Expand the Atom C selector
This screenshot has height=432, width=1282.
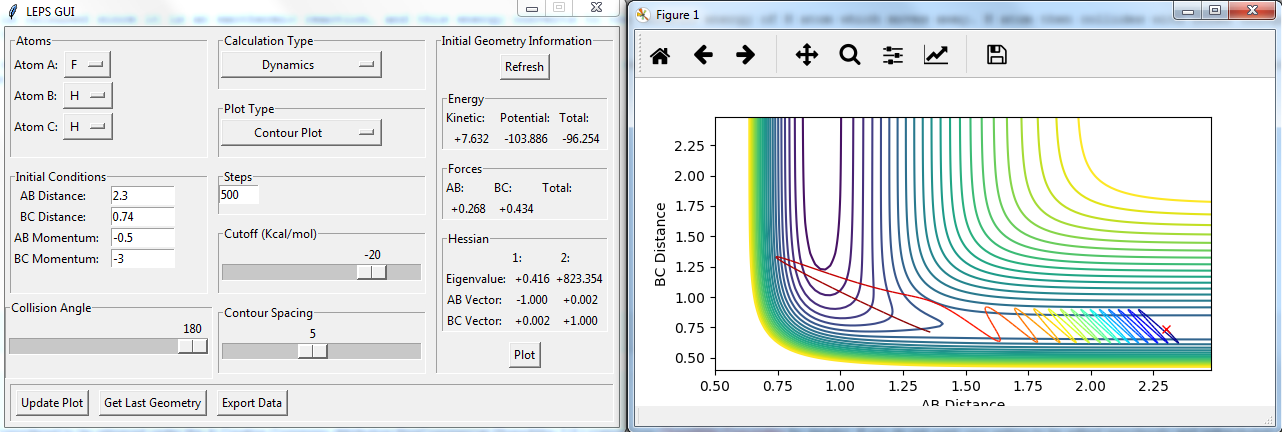tap(87, 127)
